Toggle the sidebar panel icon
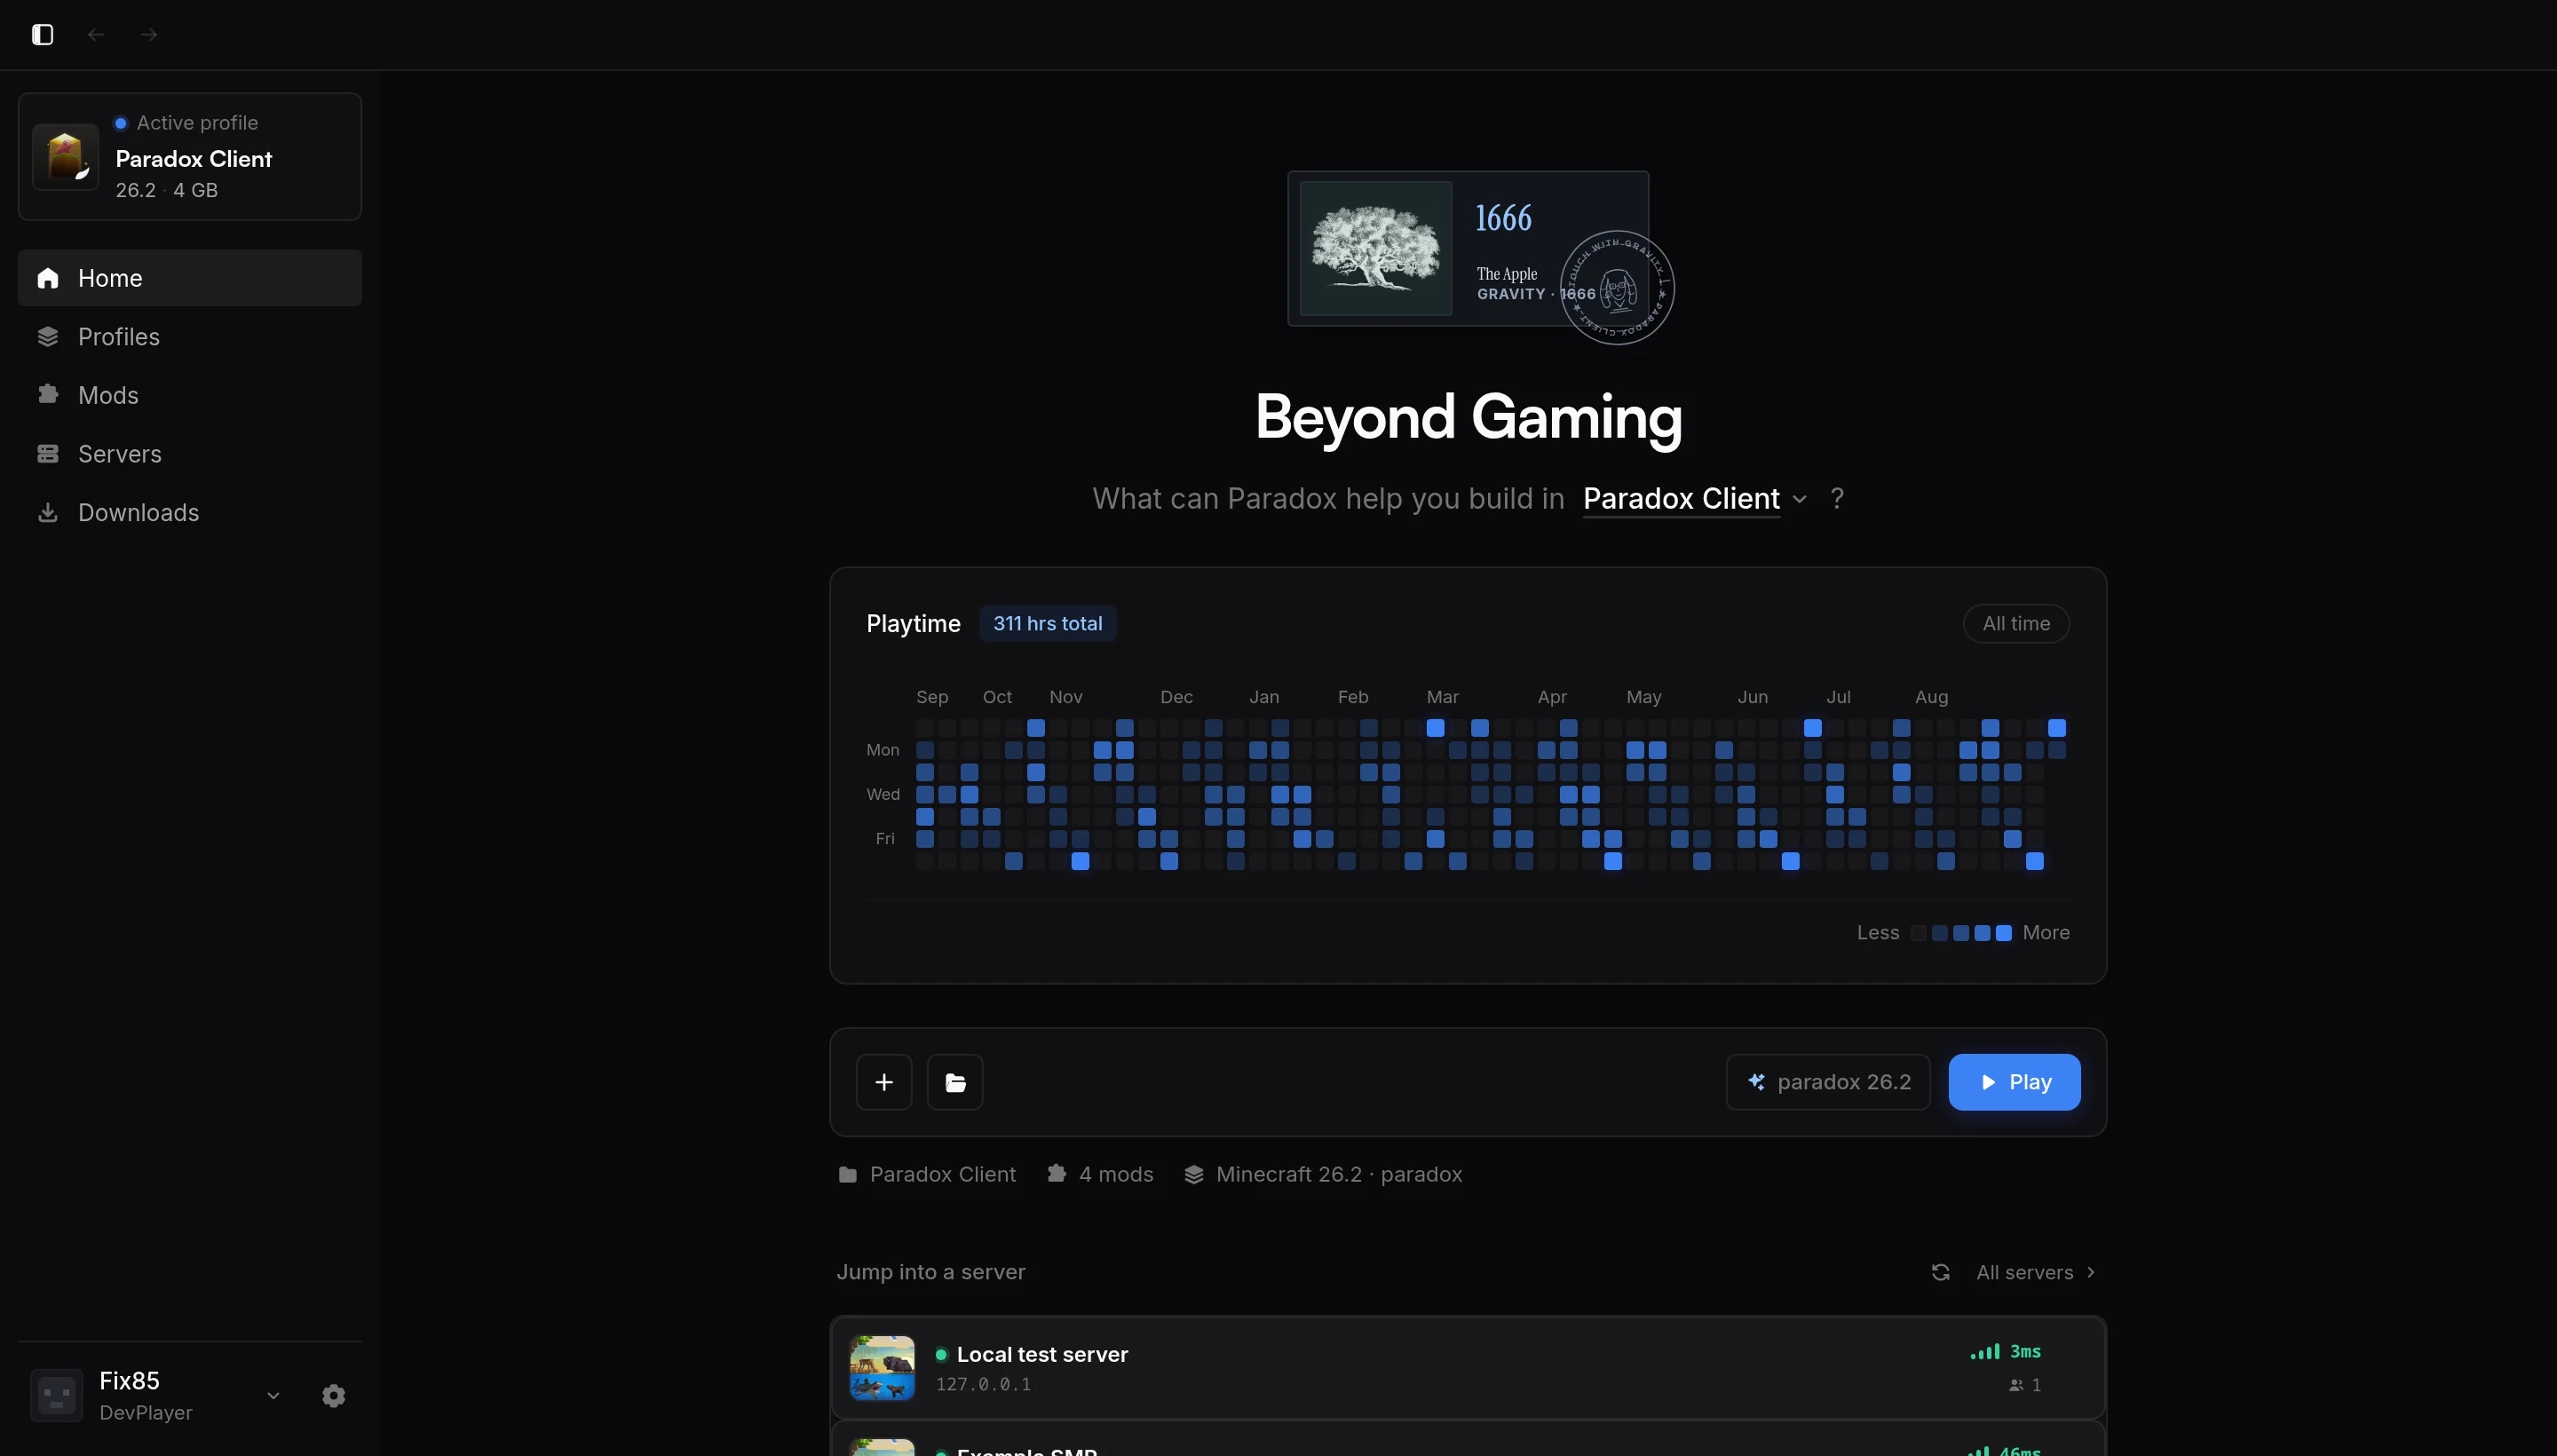Viewport: 2557px width, 1456px height. tap(42, 35)
